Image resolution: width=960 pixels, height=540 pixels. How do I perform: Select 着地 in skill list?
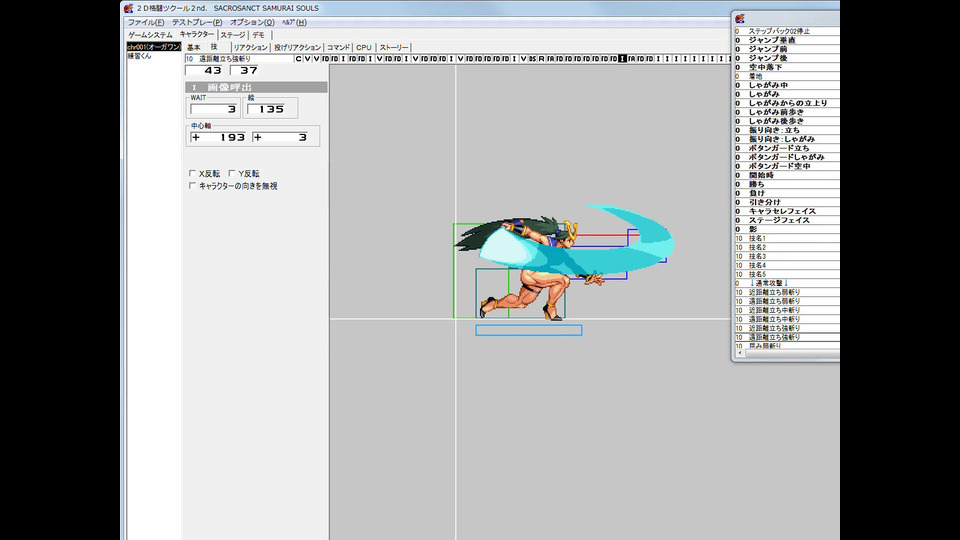787,76
